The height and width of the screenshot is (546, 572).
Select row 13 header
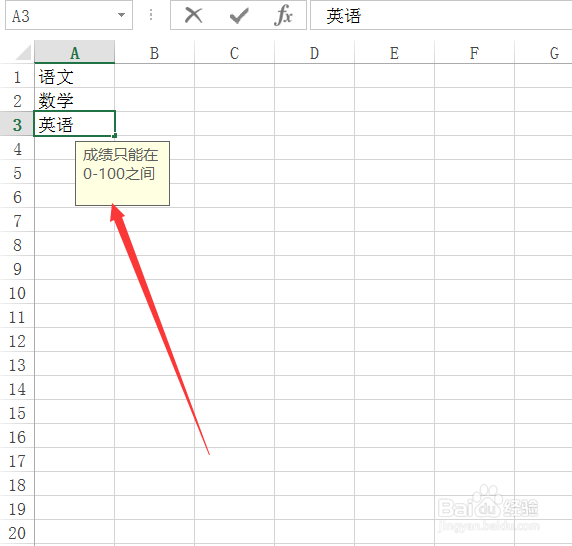click(x=17, y=365)
